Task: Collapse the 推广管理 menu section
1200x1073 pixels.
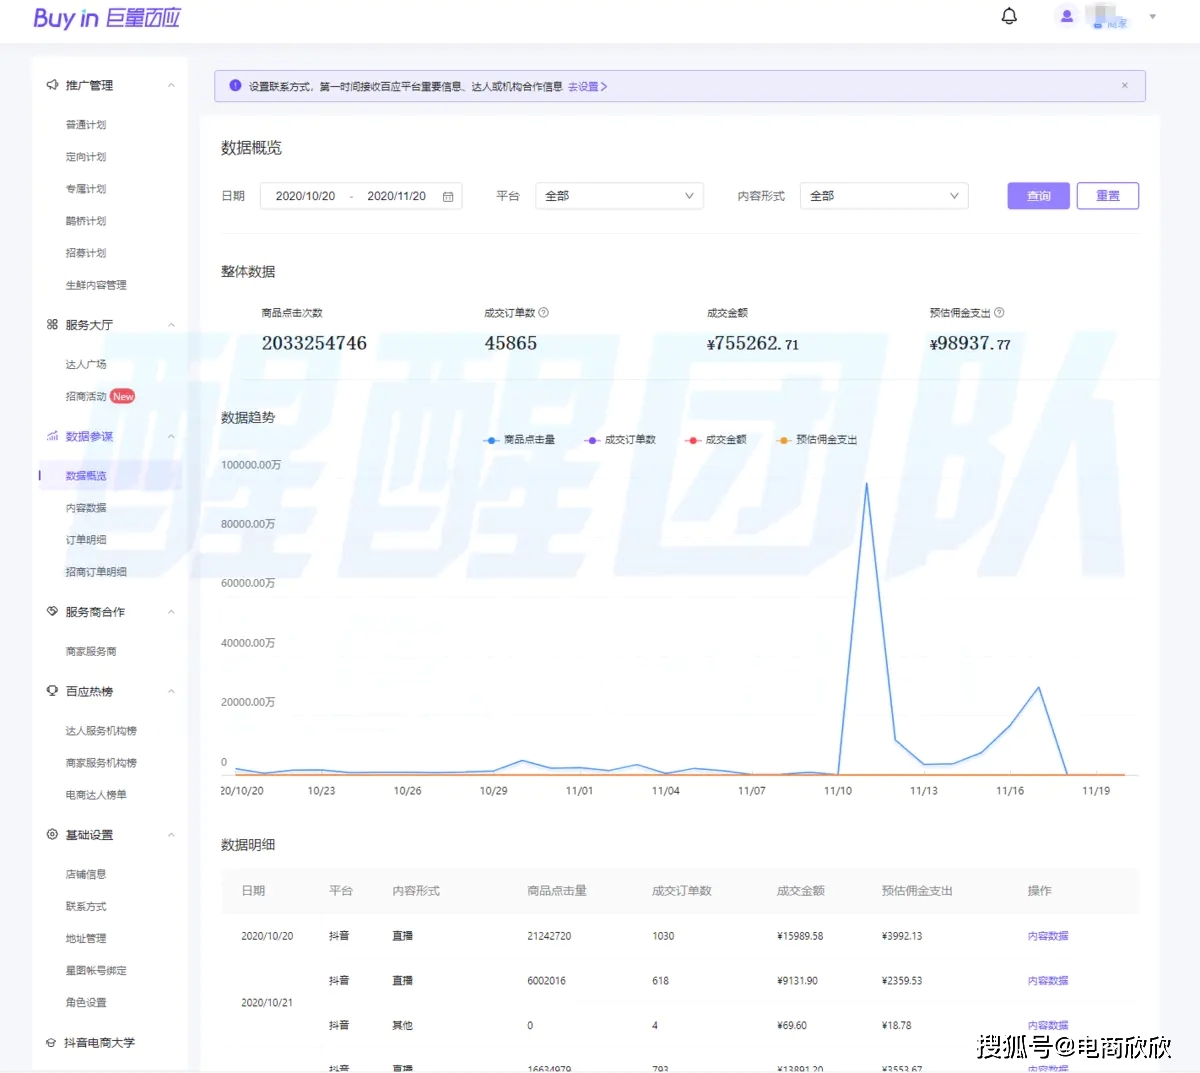Action: 171,85
